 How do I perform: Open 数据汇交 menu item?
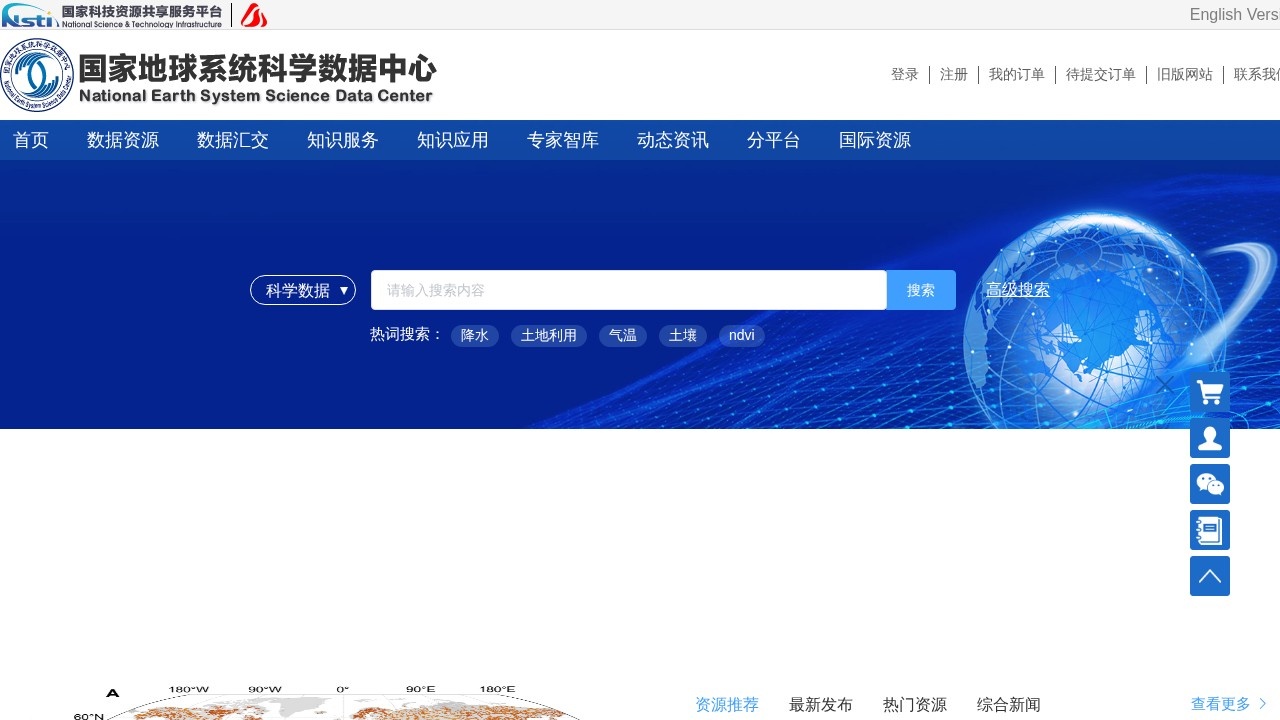coord(233,140)
